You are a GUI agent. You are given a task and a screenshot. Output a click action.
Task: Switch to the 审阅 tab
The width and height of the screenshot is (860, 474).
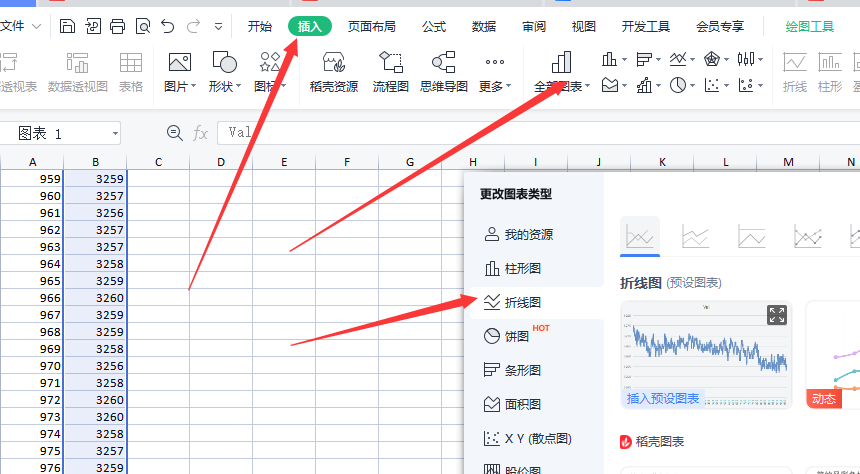(x=534, y=26)
